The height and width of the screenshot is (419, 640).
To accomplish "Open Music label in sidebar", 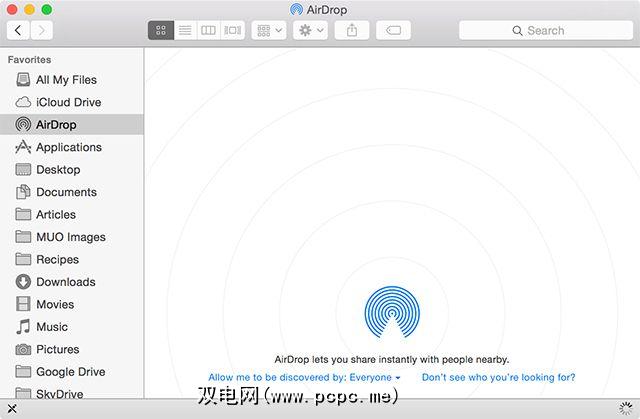I will coord(52,327).
